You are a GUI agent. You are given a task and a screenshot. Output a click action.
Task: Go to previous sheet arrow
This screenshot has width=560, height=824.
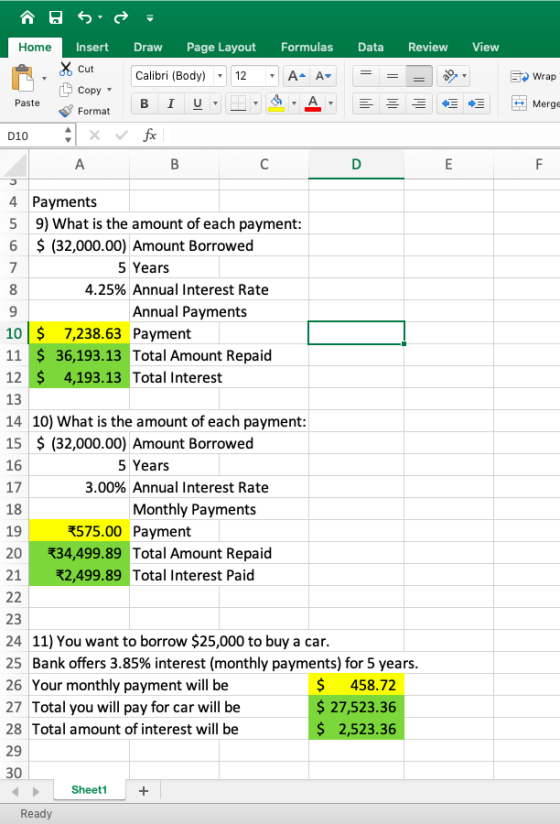pyautogui.click(x=15, y=791)
